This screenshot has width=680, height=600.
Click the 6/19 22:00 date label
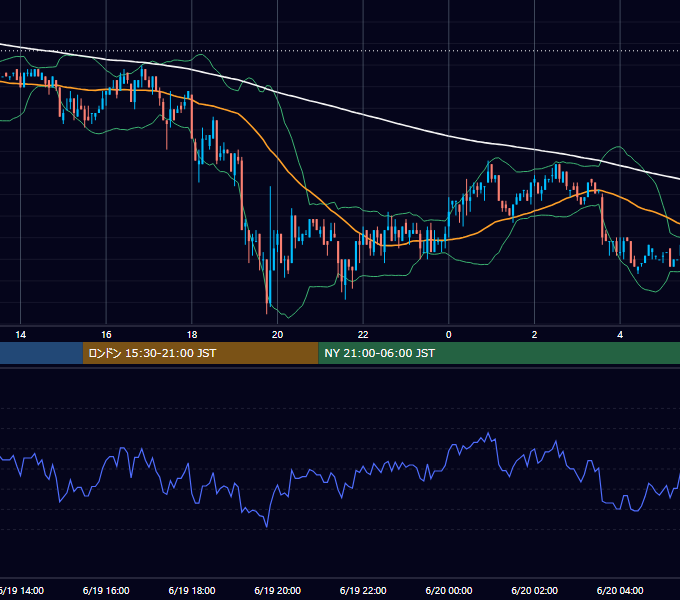(x=363, y=590)
